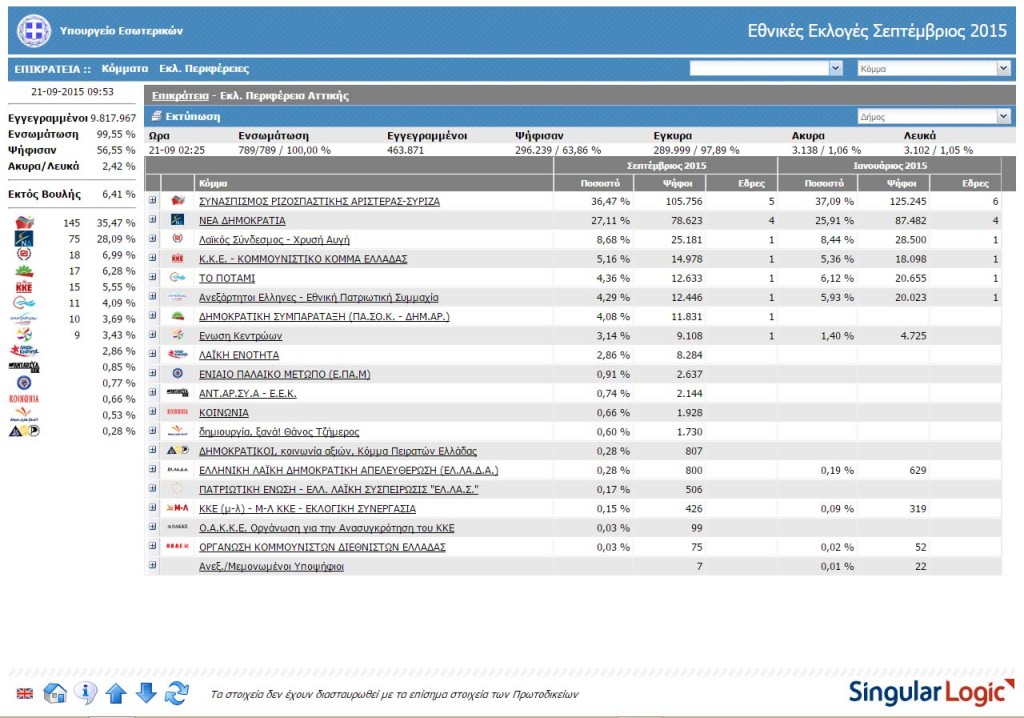Open the ΚΚΕ (μ-λ) - Μ-Λ ΚΚΕ link
Image resolution: width=1024 pixels, height=718 pixels.
(x=308, y=509)
